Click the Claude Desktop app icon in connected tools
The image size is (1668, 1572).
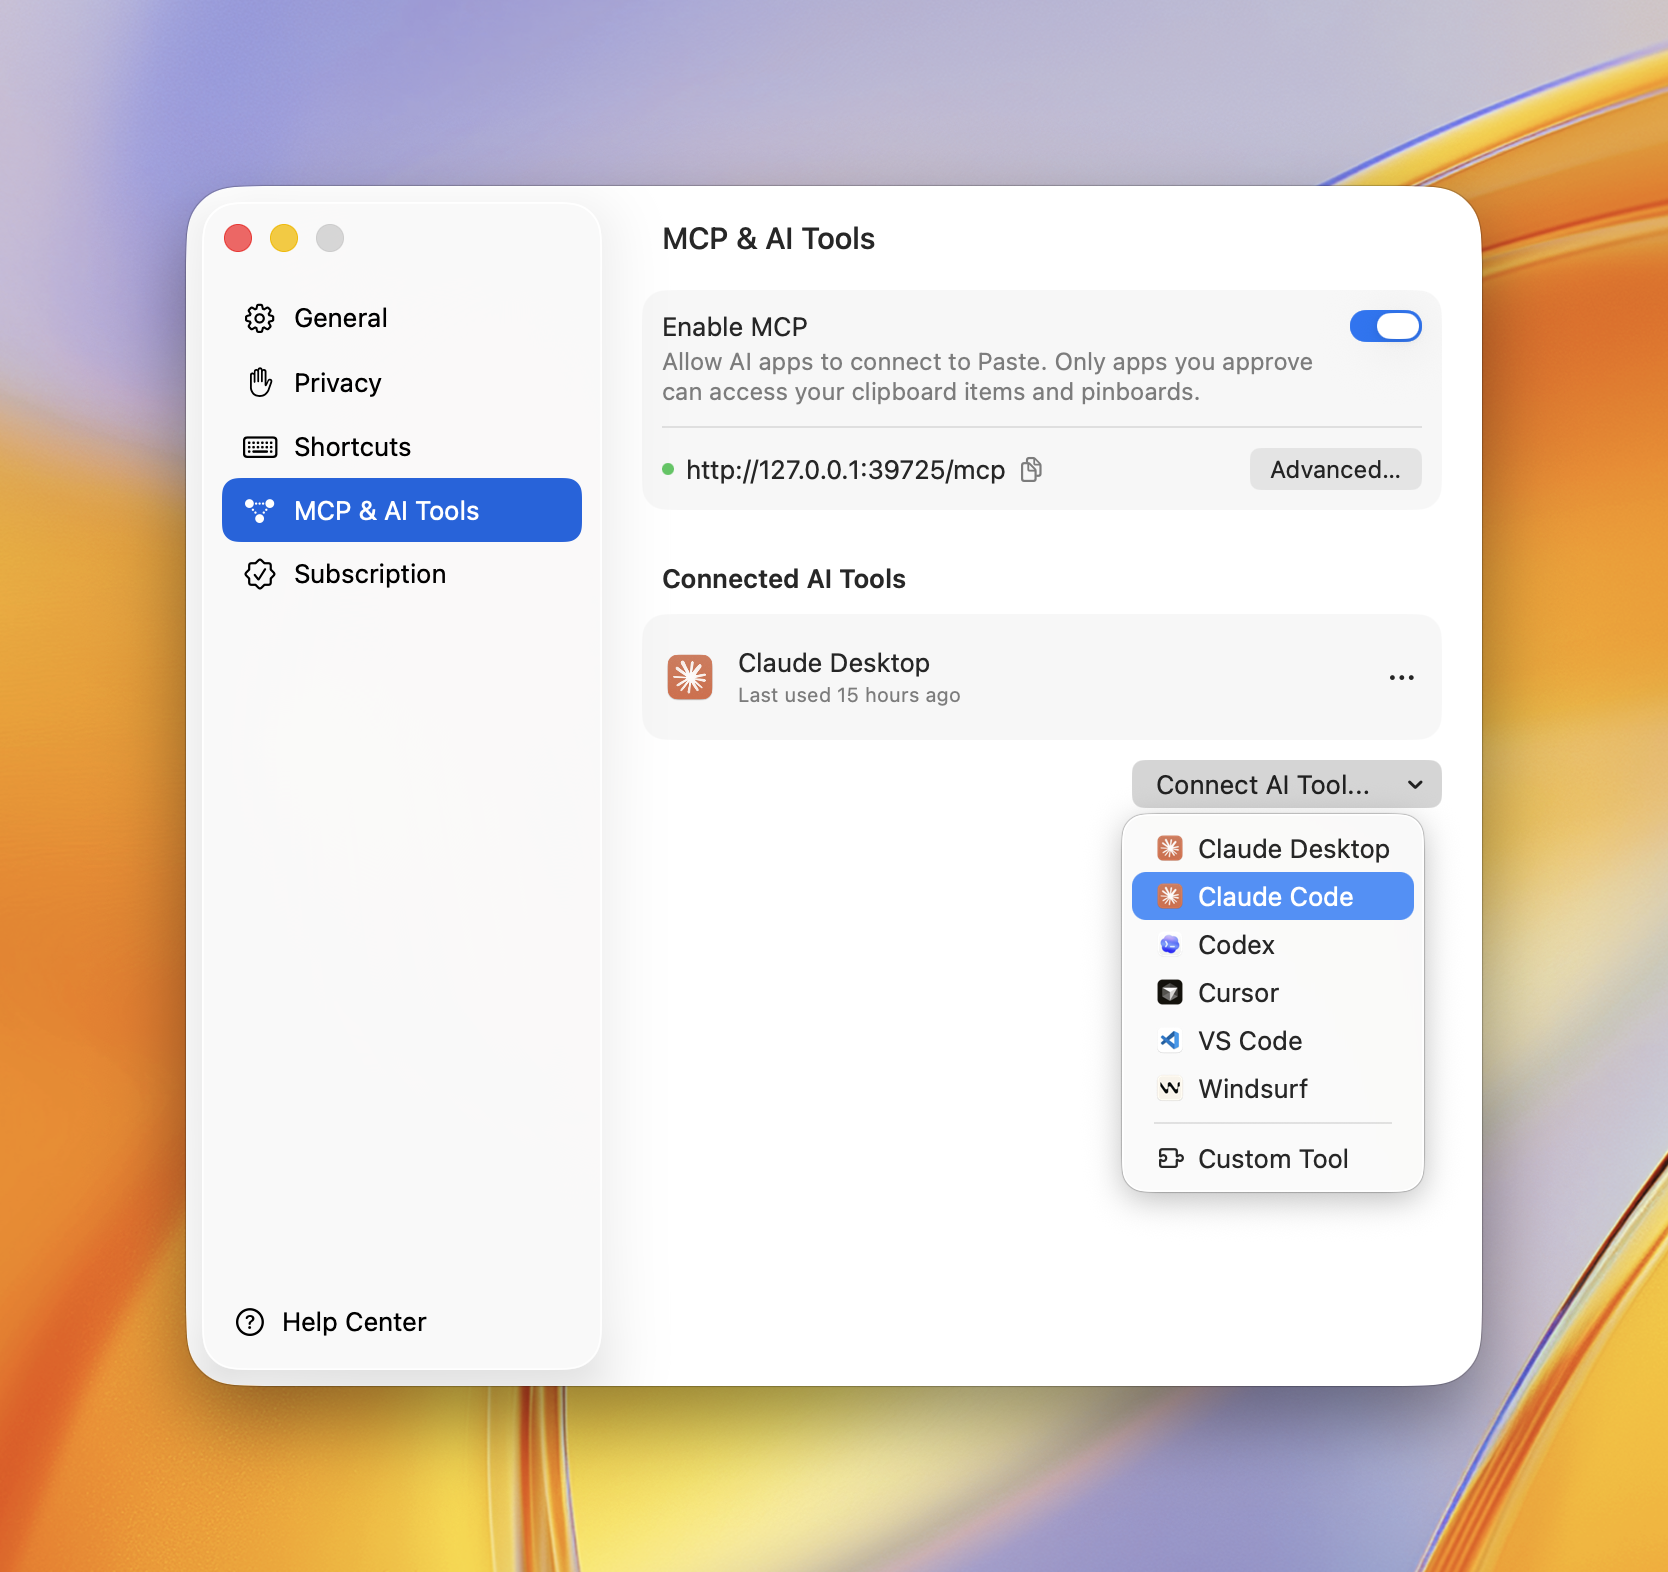click(690, 677)
